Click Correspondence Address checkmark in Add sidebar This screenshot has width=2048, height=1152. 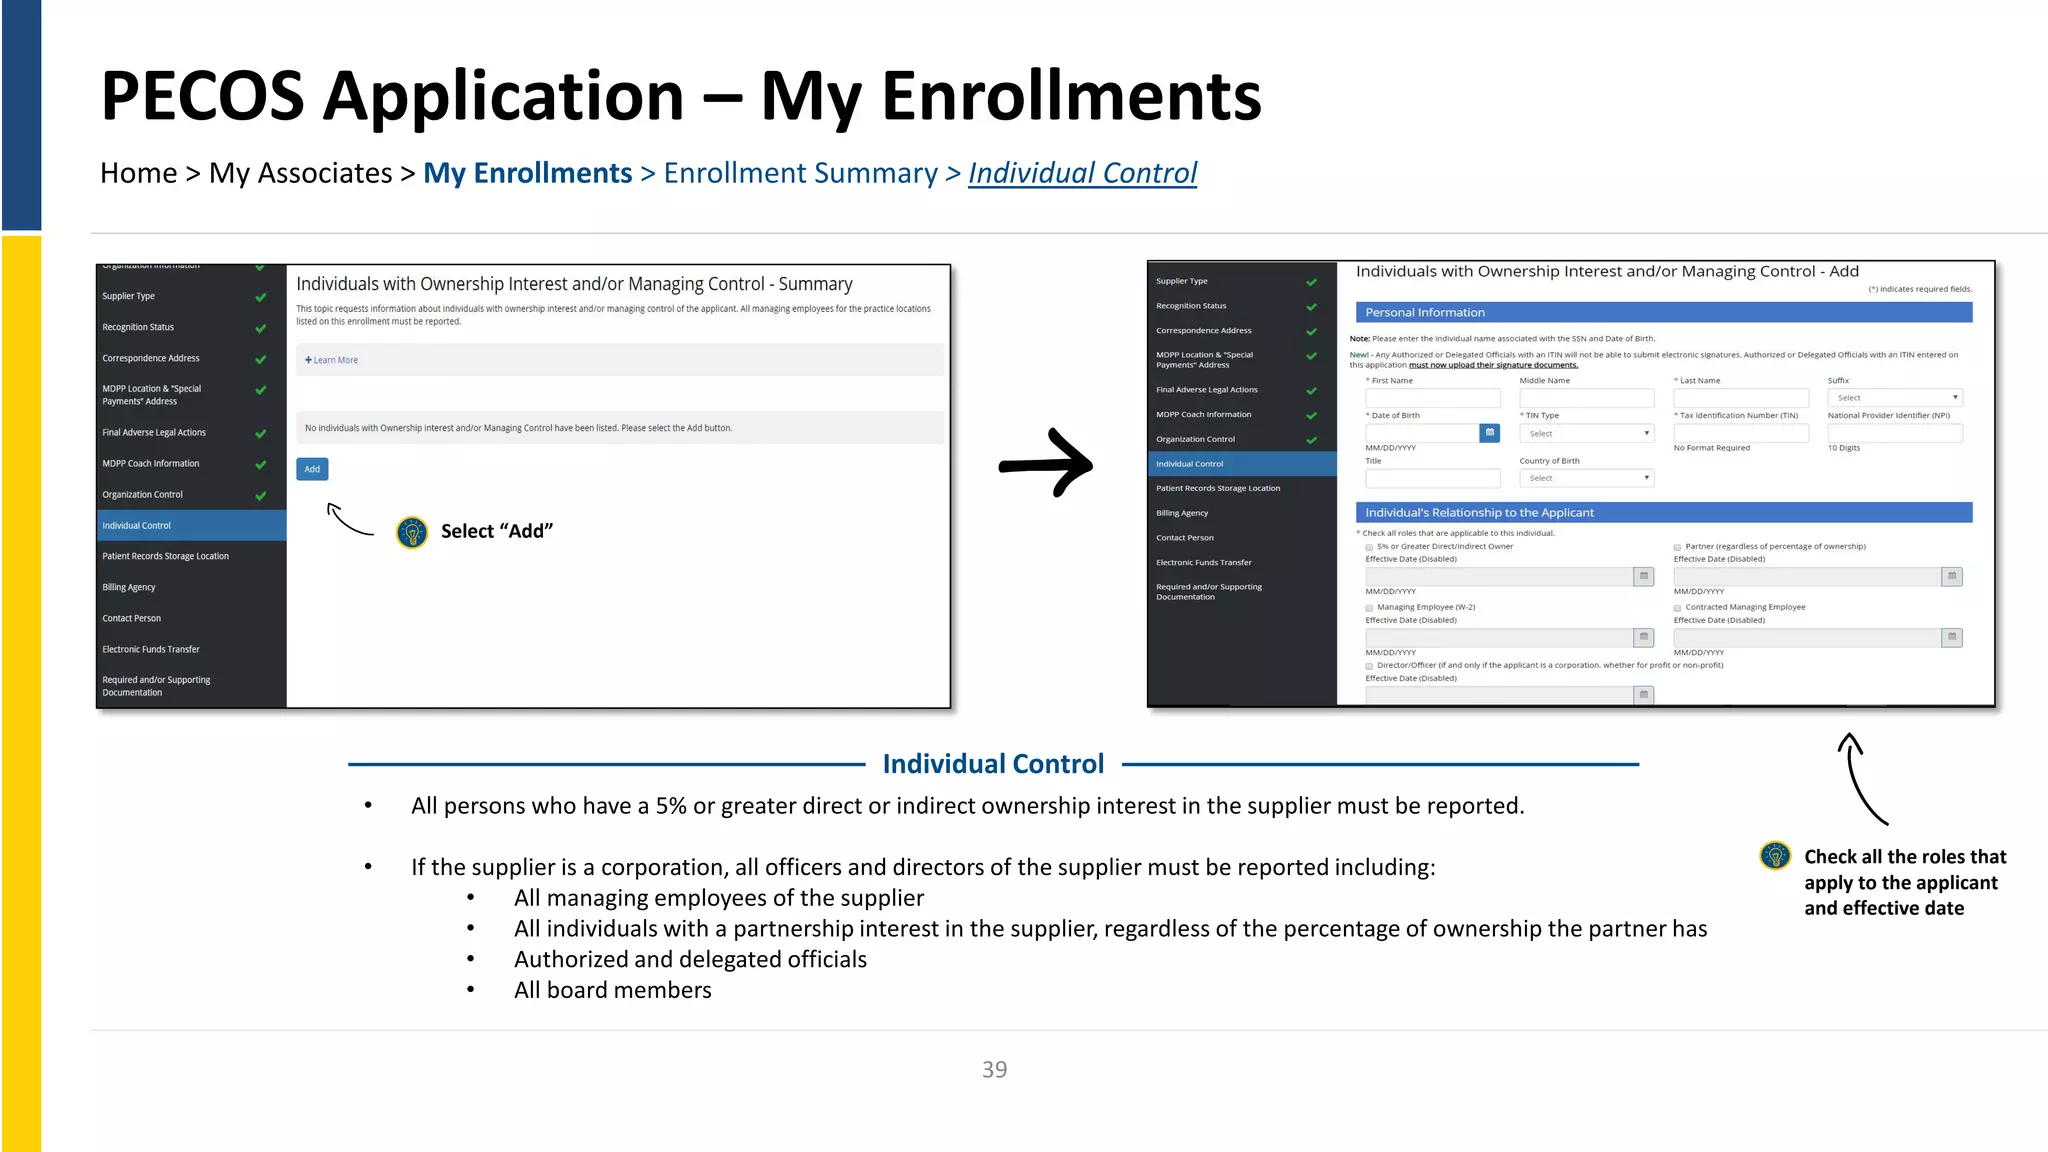tap(1311, 331)
